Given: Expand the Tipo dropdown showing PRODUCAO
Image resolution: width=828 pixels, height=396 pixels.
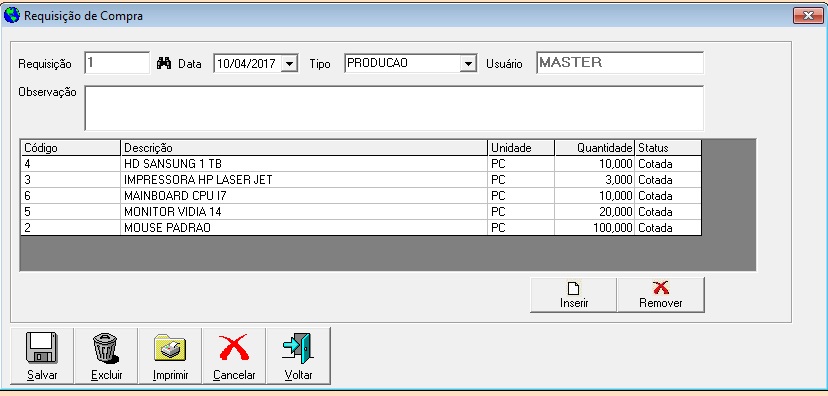Looking at the screenshot, I should pos(467,64).
